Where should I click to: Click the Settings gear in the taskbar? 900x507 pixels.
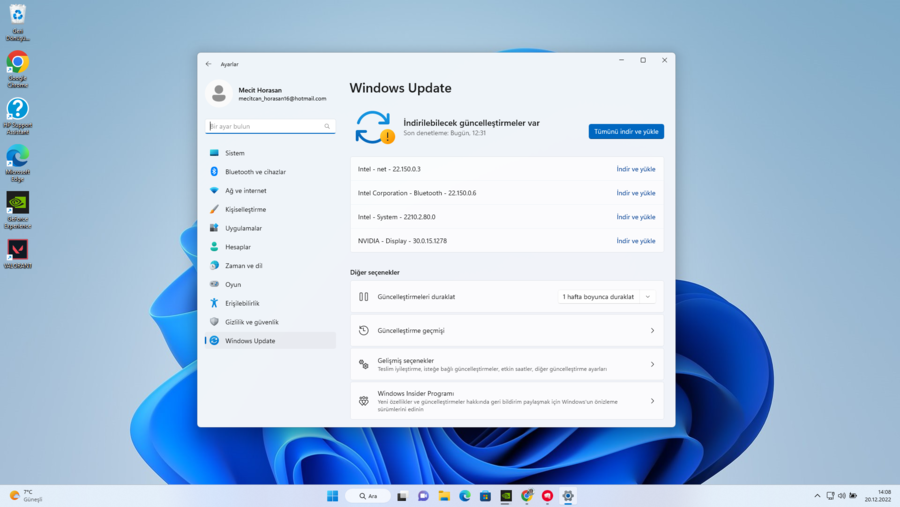point(568,496)
